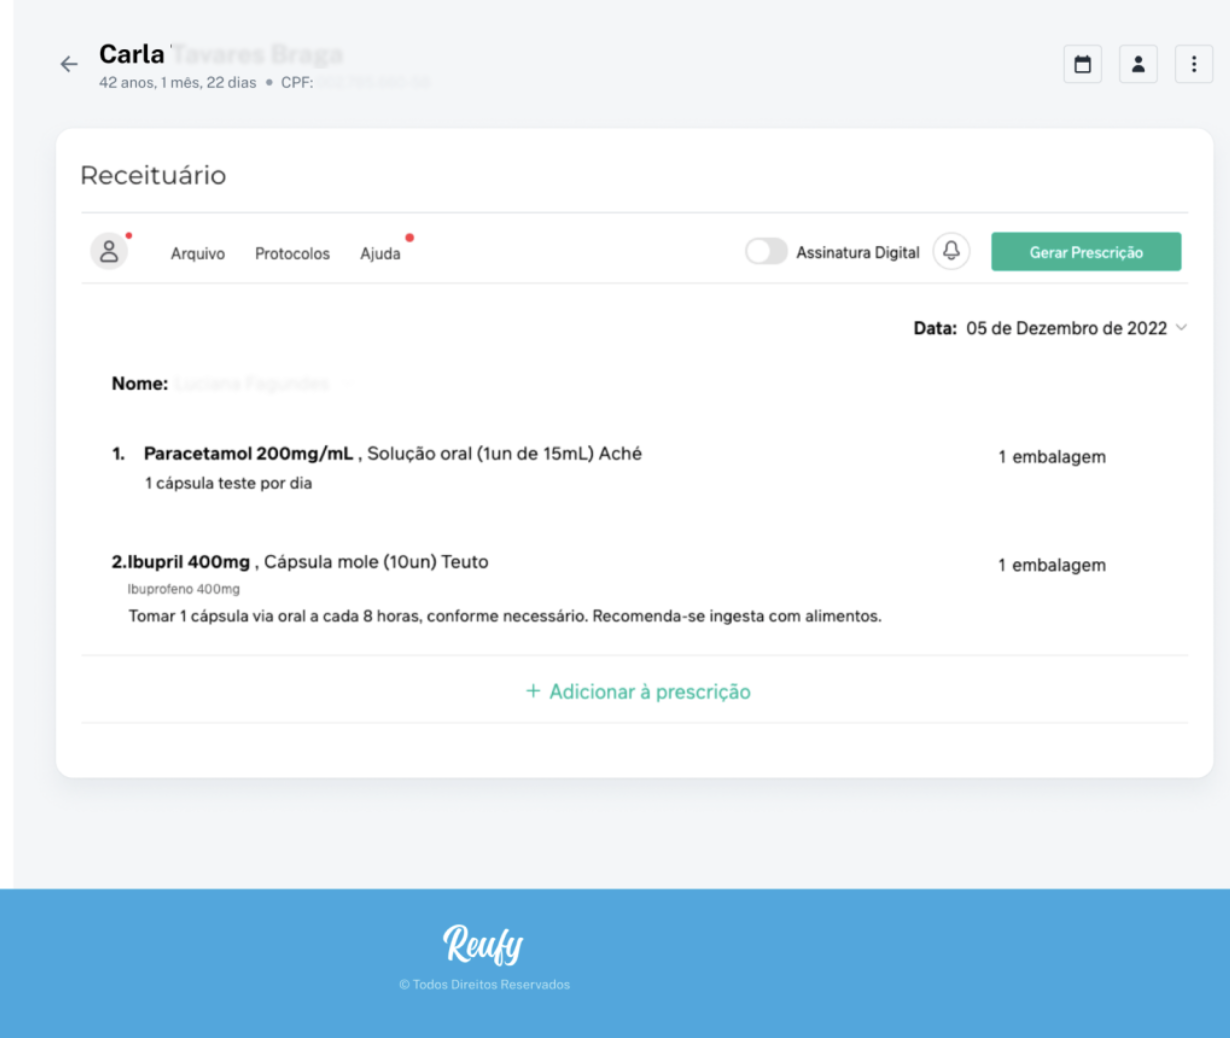Open the Arquivo menu
1230x1038 pixels.
click(198, 254)
